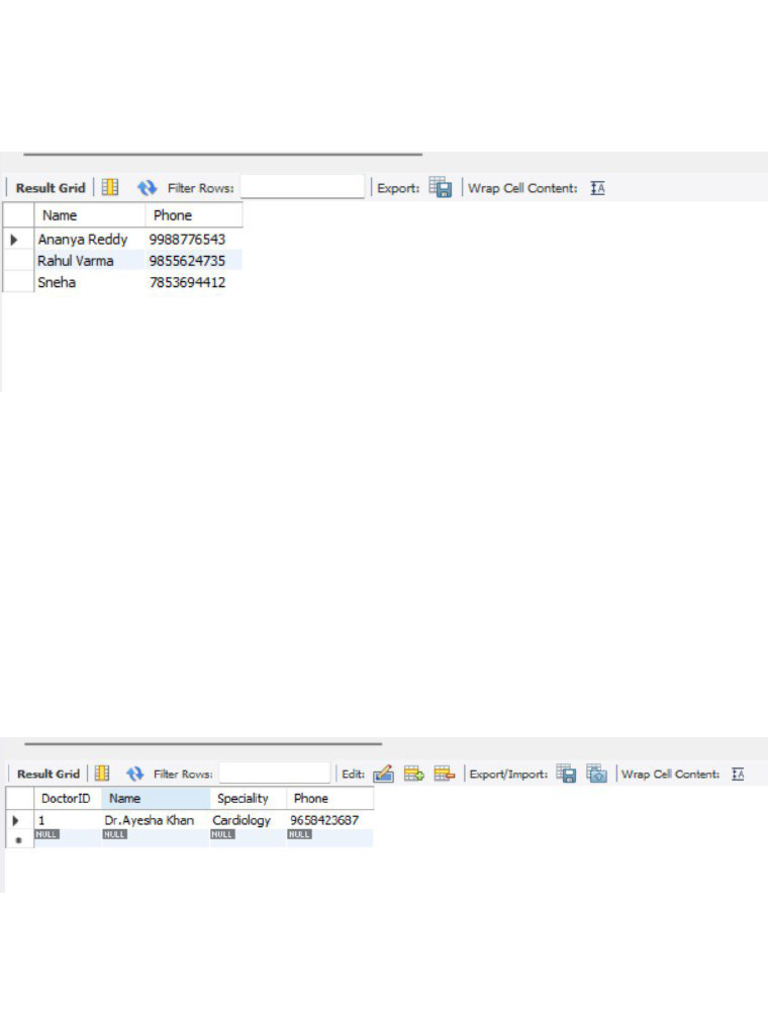Click the lower Result Grid button
Image resolution: width=768 pixels, height=1024 pixels.
click(x=48, y=774)
